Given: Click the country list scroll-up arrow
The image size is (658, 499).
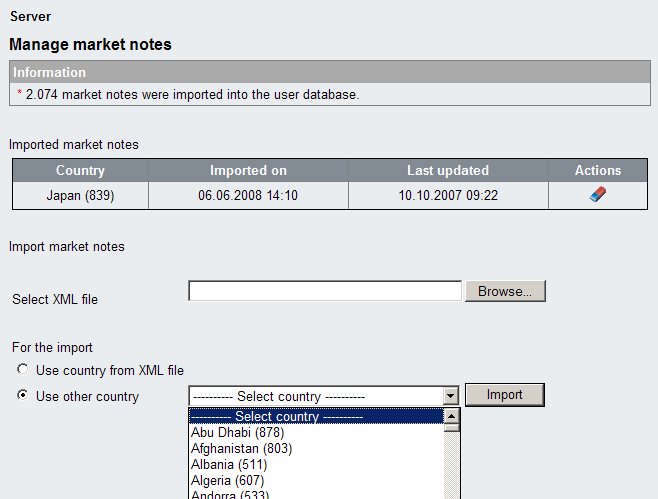Looking at the screenshot, I should click(451, 417).
